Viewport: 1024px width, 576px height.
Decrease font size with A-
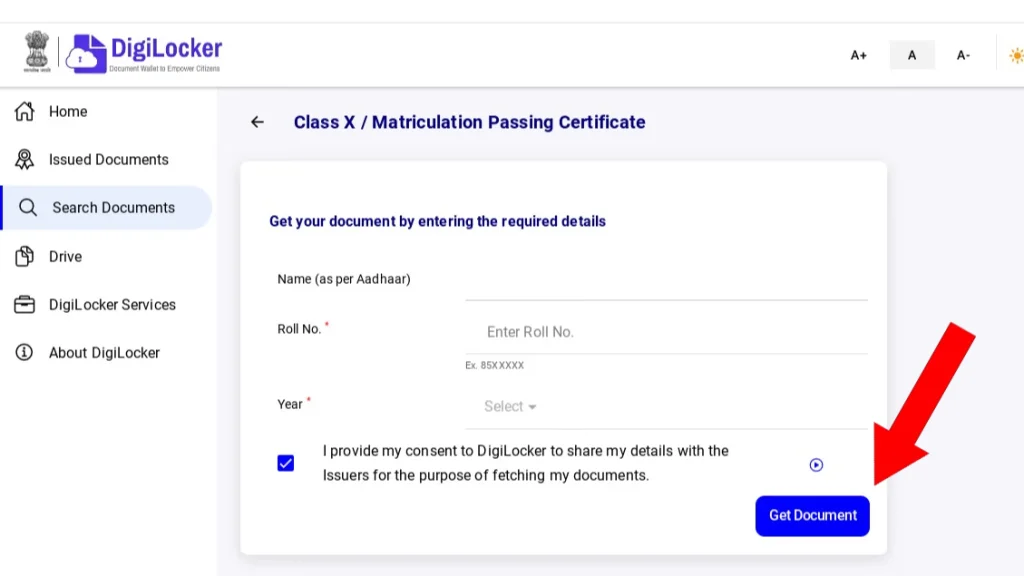963,55
